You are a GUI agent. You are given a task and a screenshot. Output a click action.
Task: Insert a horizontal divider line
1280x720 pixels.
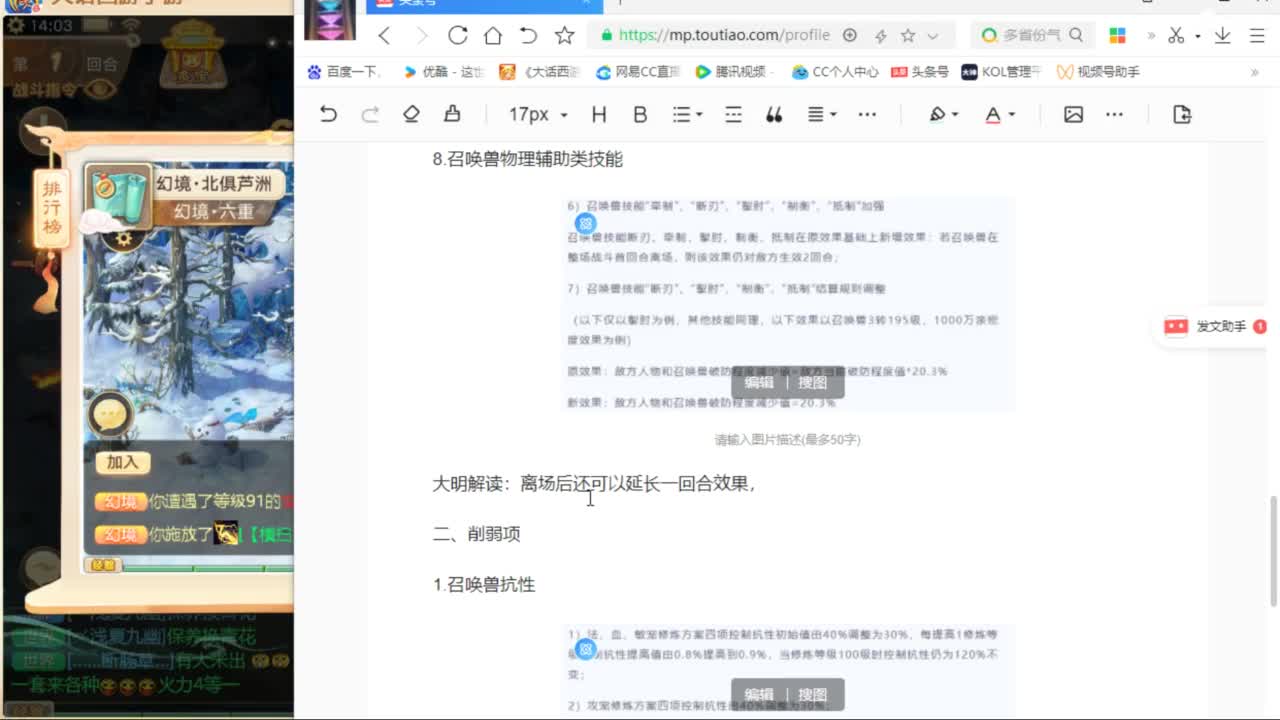(733, 114)
